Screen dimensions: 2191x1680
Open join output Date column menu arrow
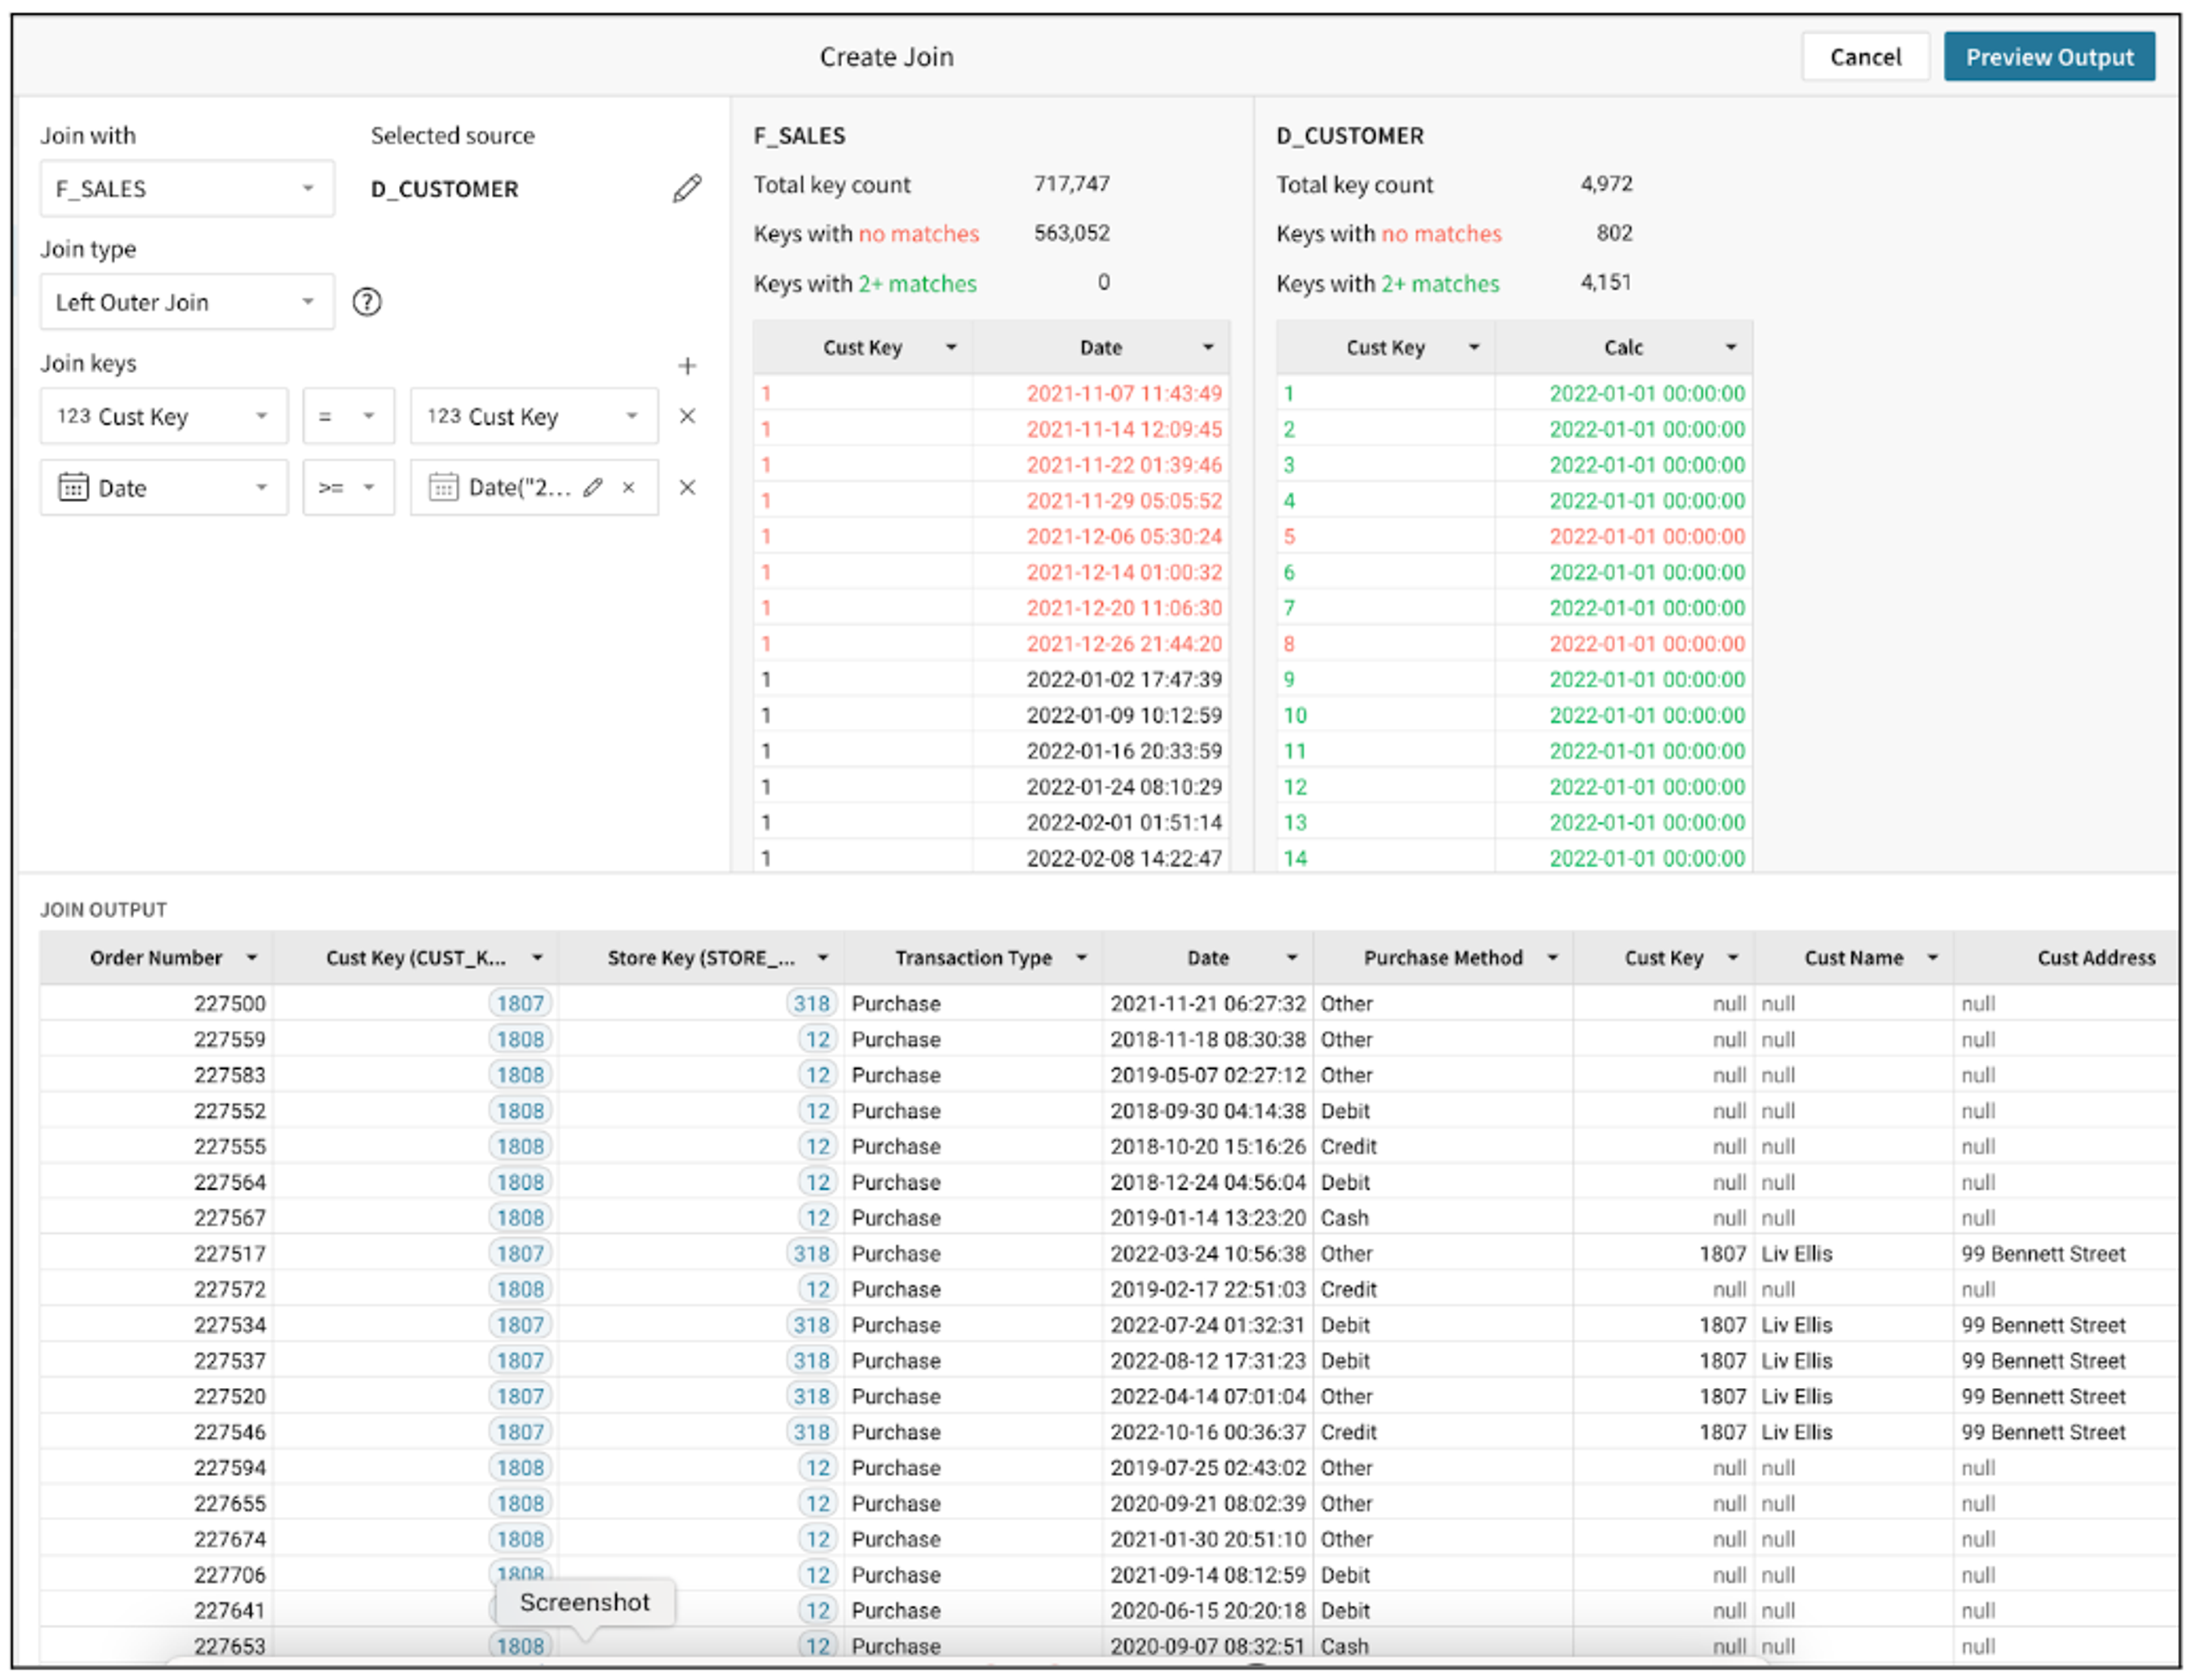[1292, 958]
